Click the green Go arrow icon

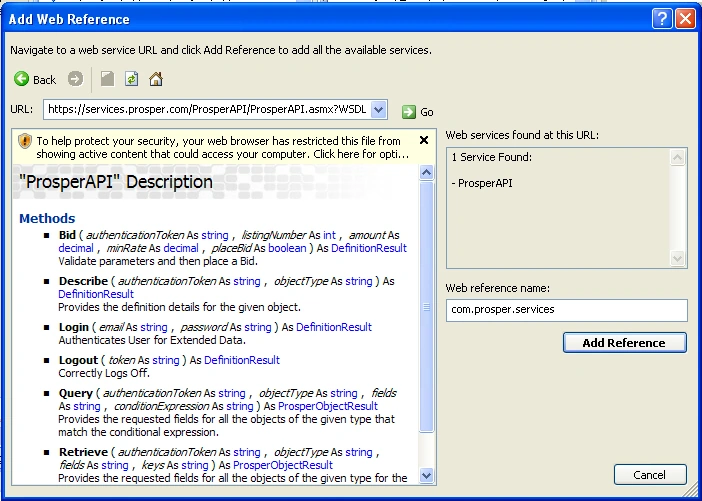(408, 112)
